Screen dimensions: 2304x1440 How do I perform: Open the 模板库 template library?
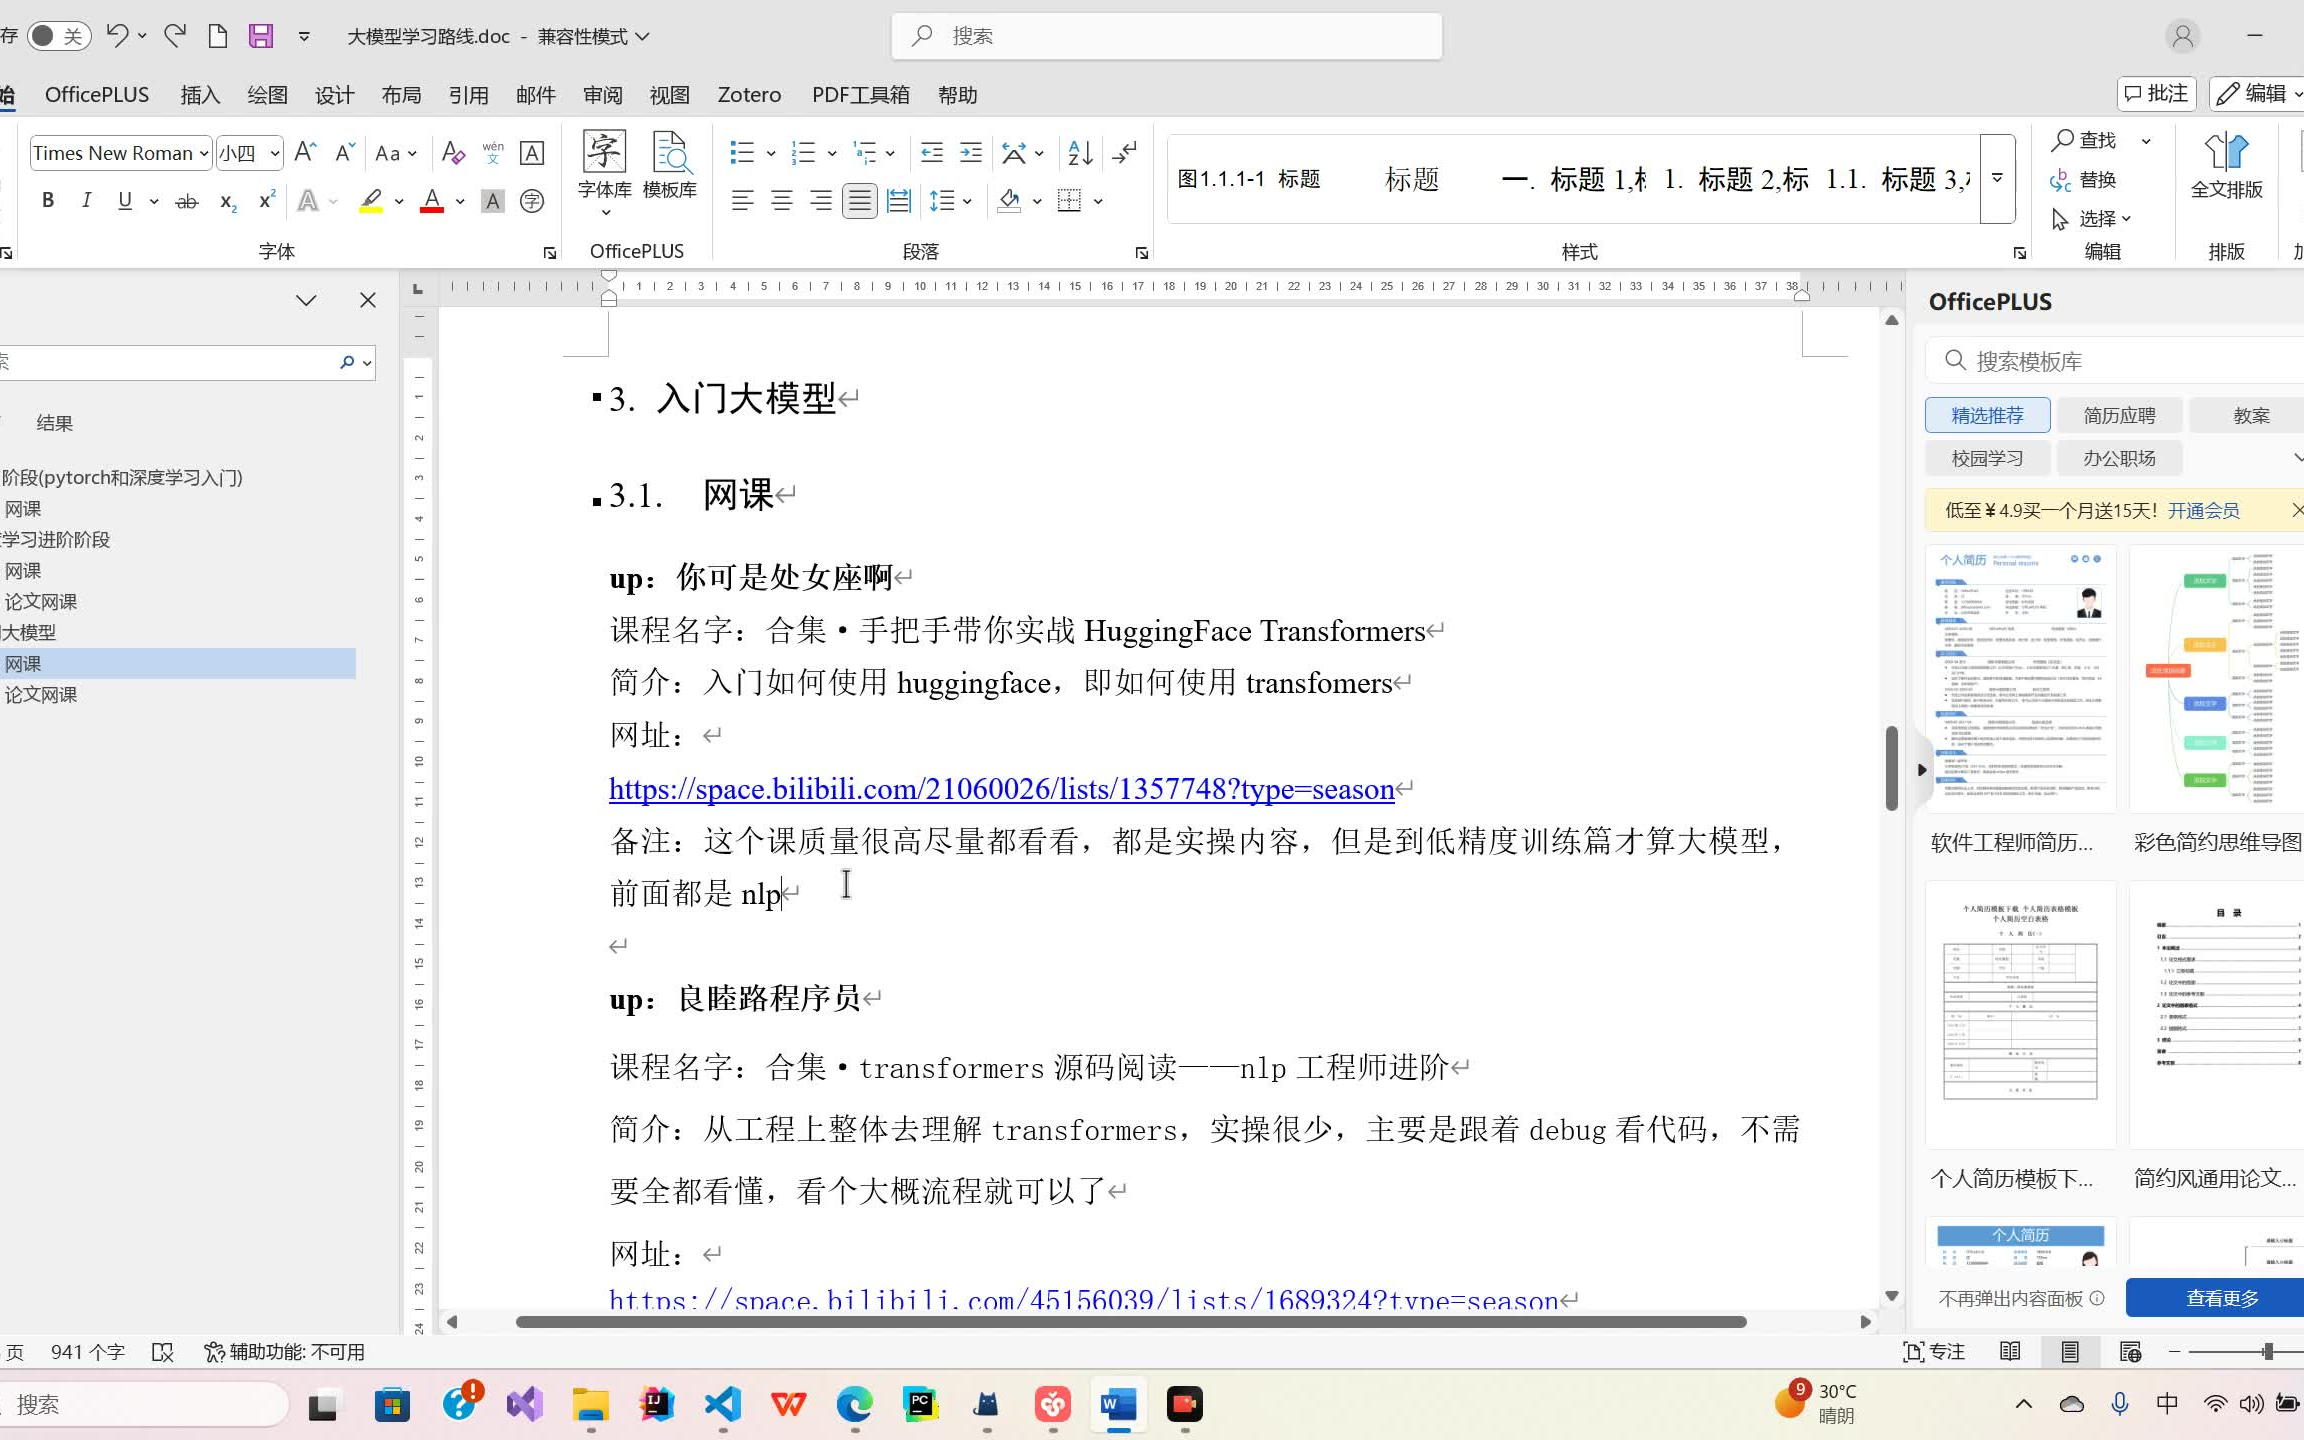[669, 166]
